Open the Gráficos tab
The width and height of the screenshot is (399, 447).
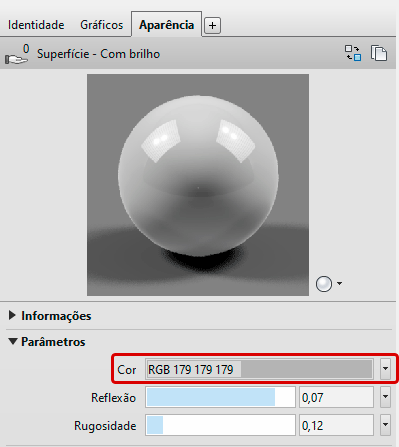[x=102, y=25]
